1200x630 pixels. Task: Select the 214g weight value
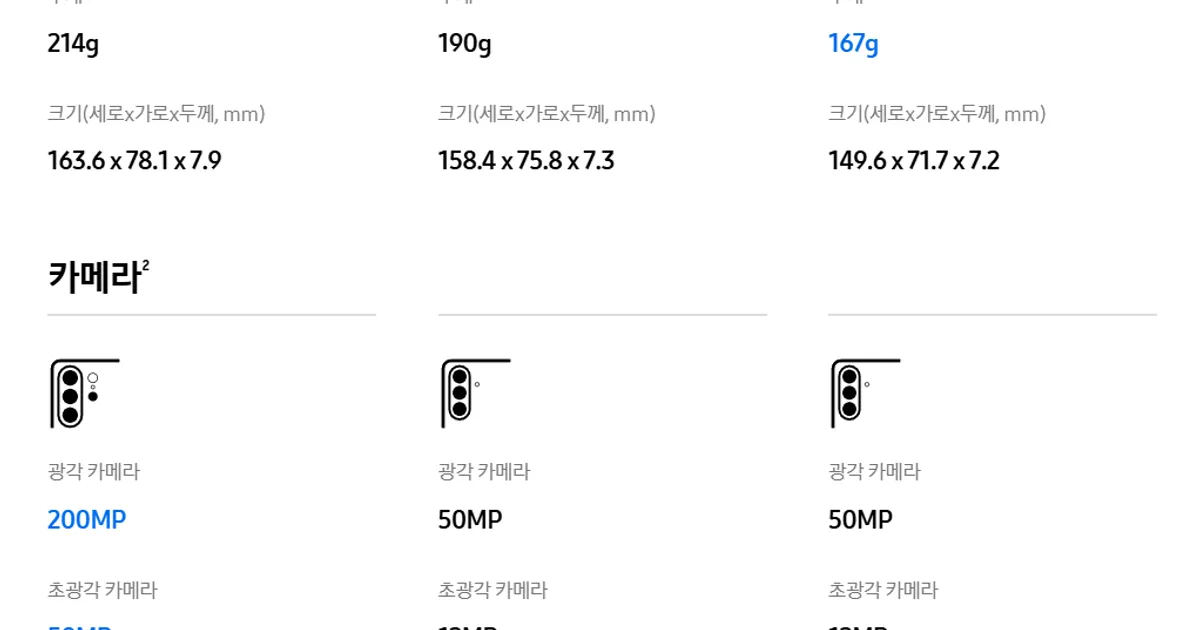(73, 44)
